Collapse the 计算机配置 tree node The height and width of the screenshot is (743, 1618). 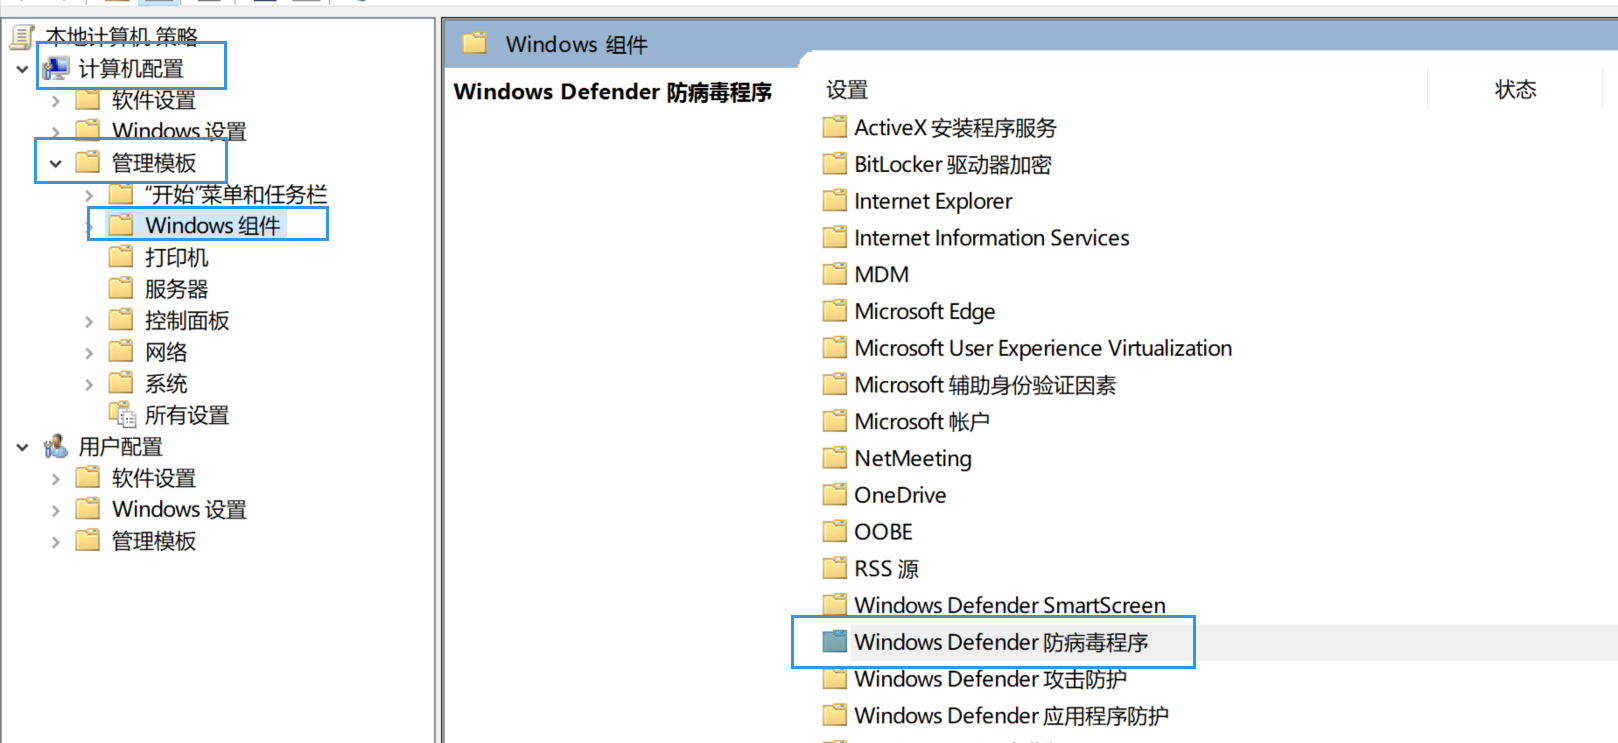click(22, 69)
